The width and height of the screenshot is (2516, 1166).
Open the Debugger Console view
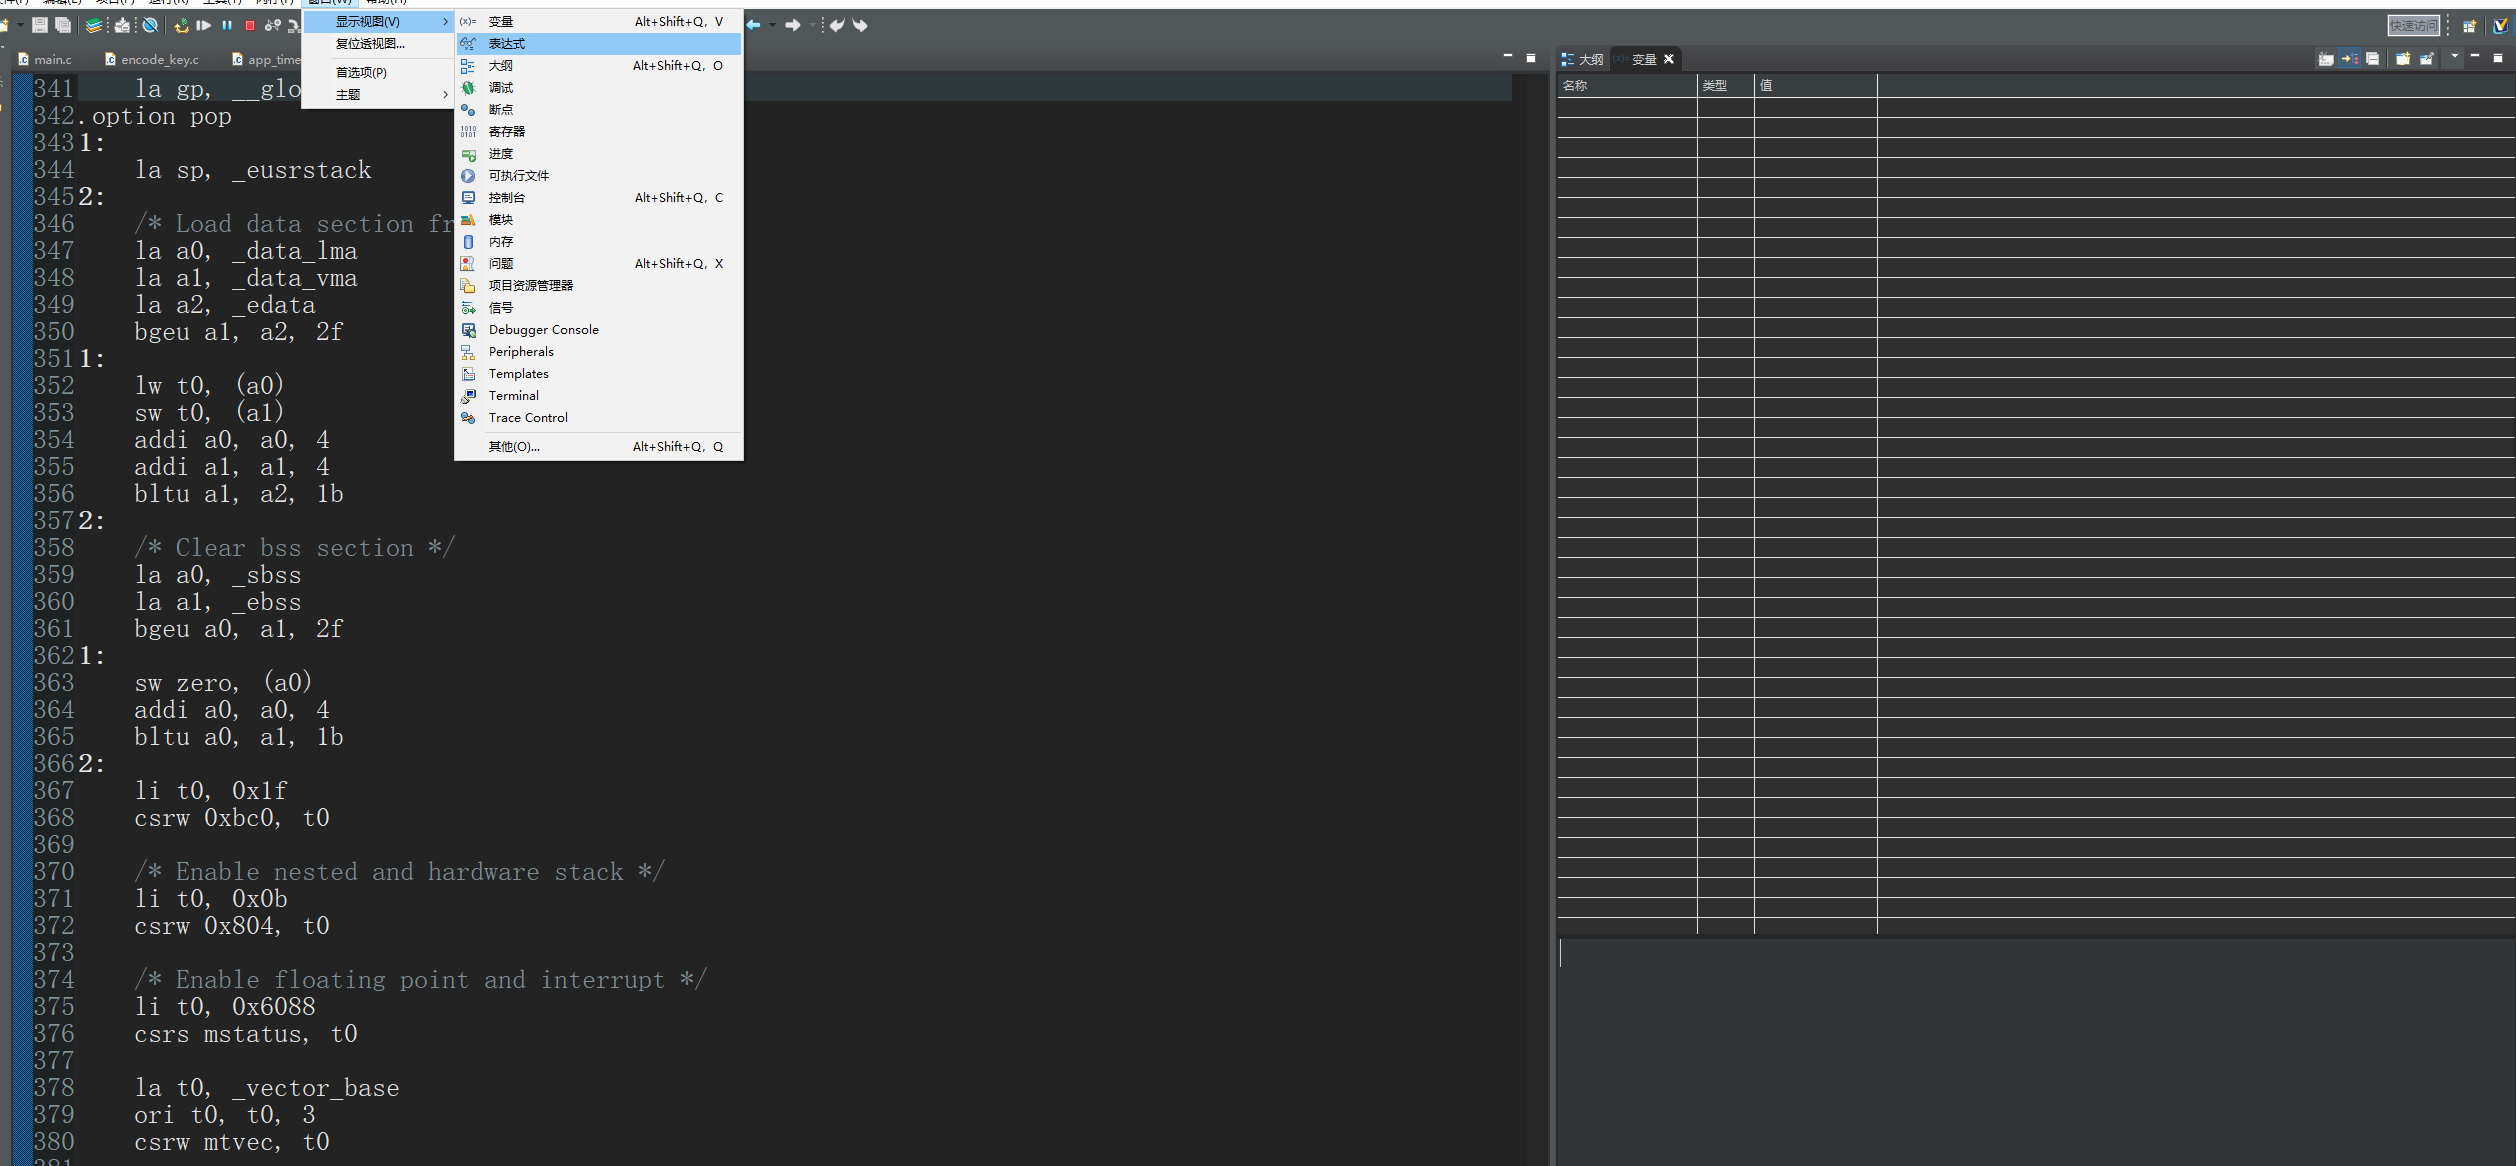(599, 329)
